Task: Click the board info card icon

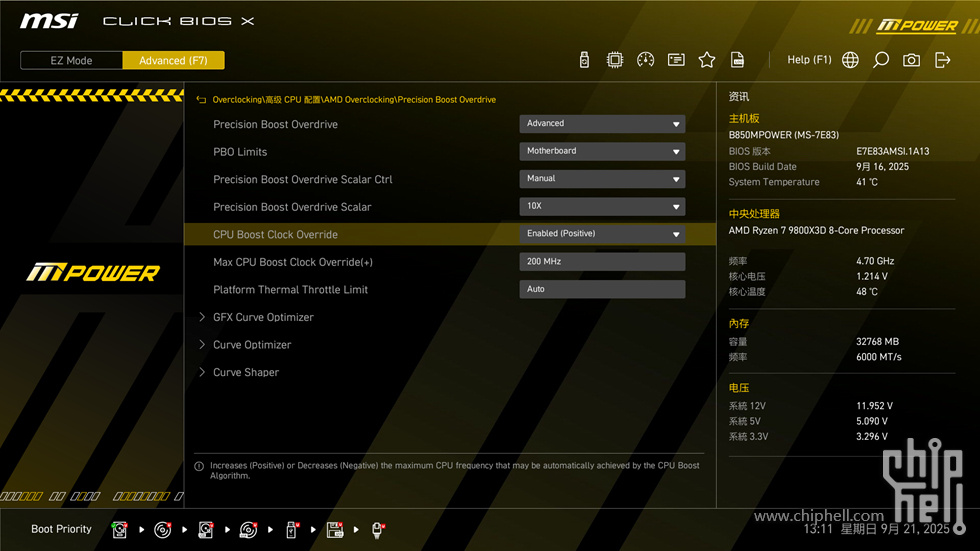Action: [x=676, y=60]
